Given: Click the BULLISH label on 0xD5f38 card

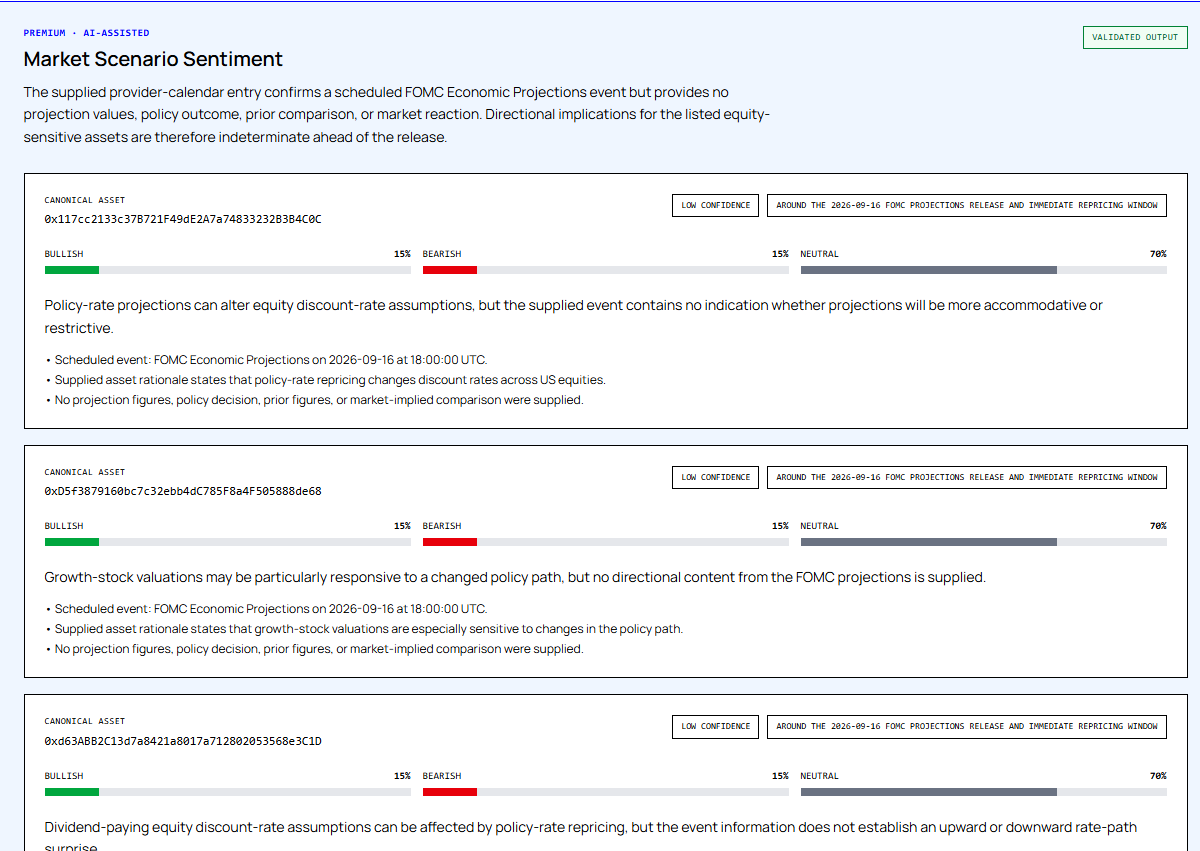Looking at the screenshot, I should tap(64, 526).
